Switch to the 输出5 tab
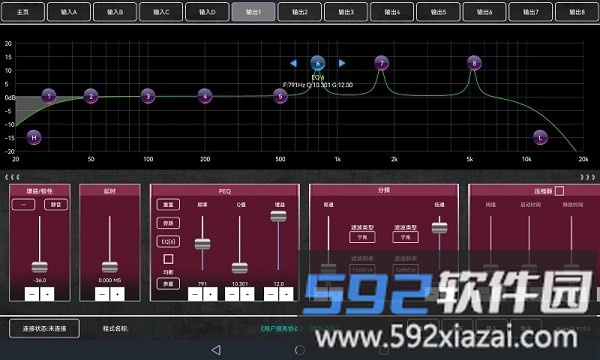This screenshot has width=600, height=360. pyautogui.click(x=438, y=12)
